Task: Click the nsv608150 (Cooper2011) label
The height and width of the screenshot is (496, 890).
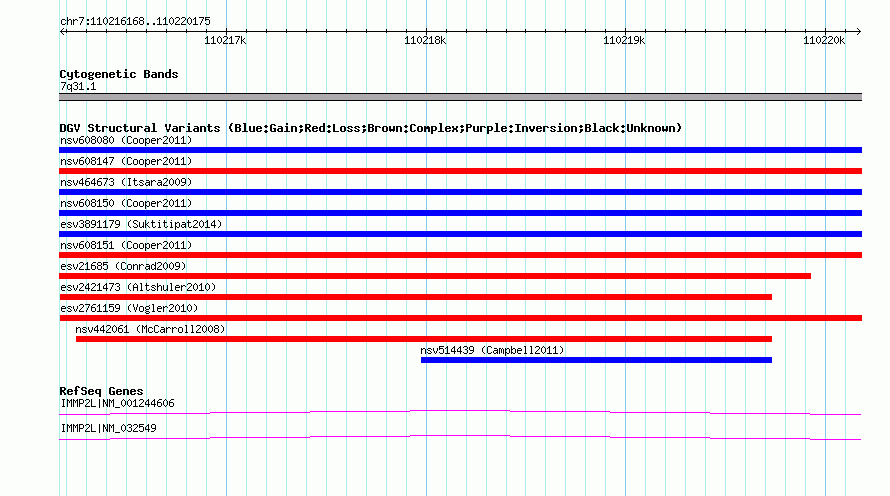Action: [126, 203]
